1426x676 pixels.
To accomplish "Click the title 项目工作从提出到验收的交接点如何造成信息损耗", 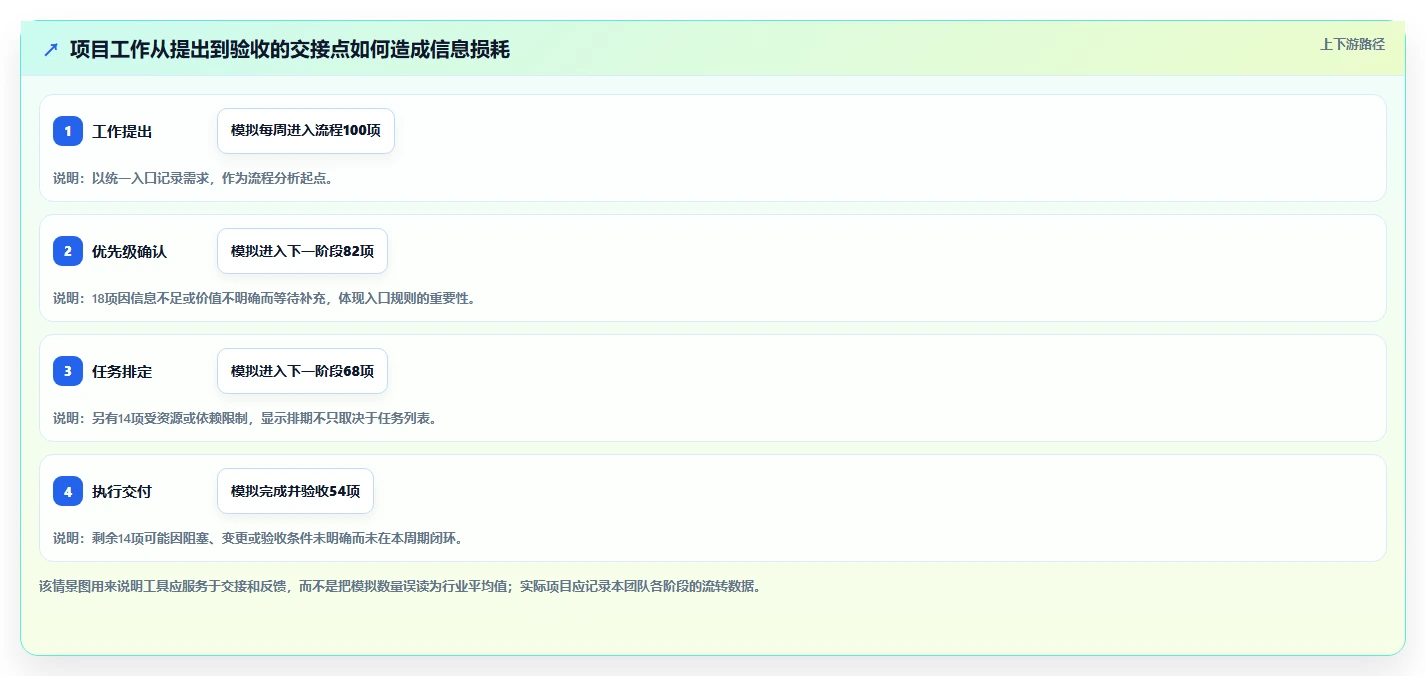I will coord(290,49).
